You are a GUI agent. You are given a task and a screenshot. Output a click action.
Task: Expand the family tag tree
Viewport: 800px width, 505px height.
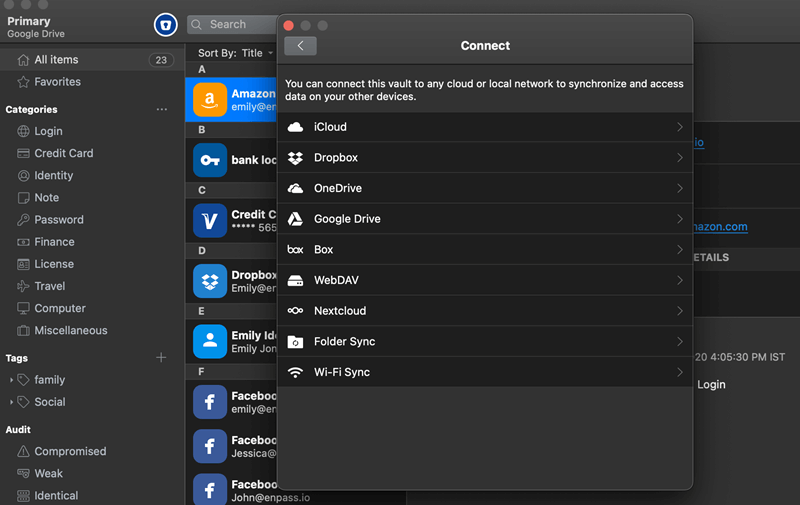pyautogui.click(x=12, y=380)
